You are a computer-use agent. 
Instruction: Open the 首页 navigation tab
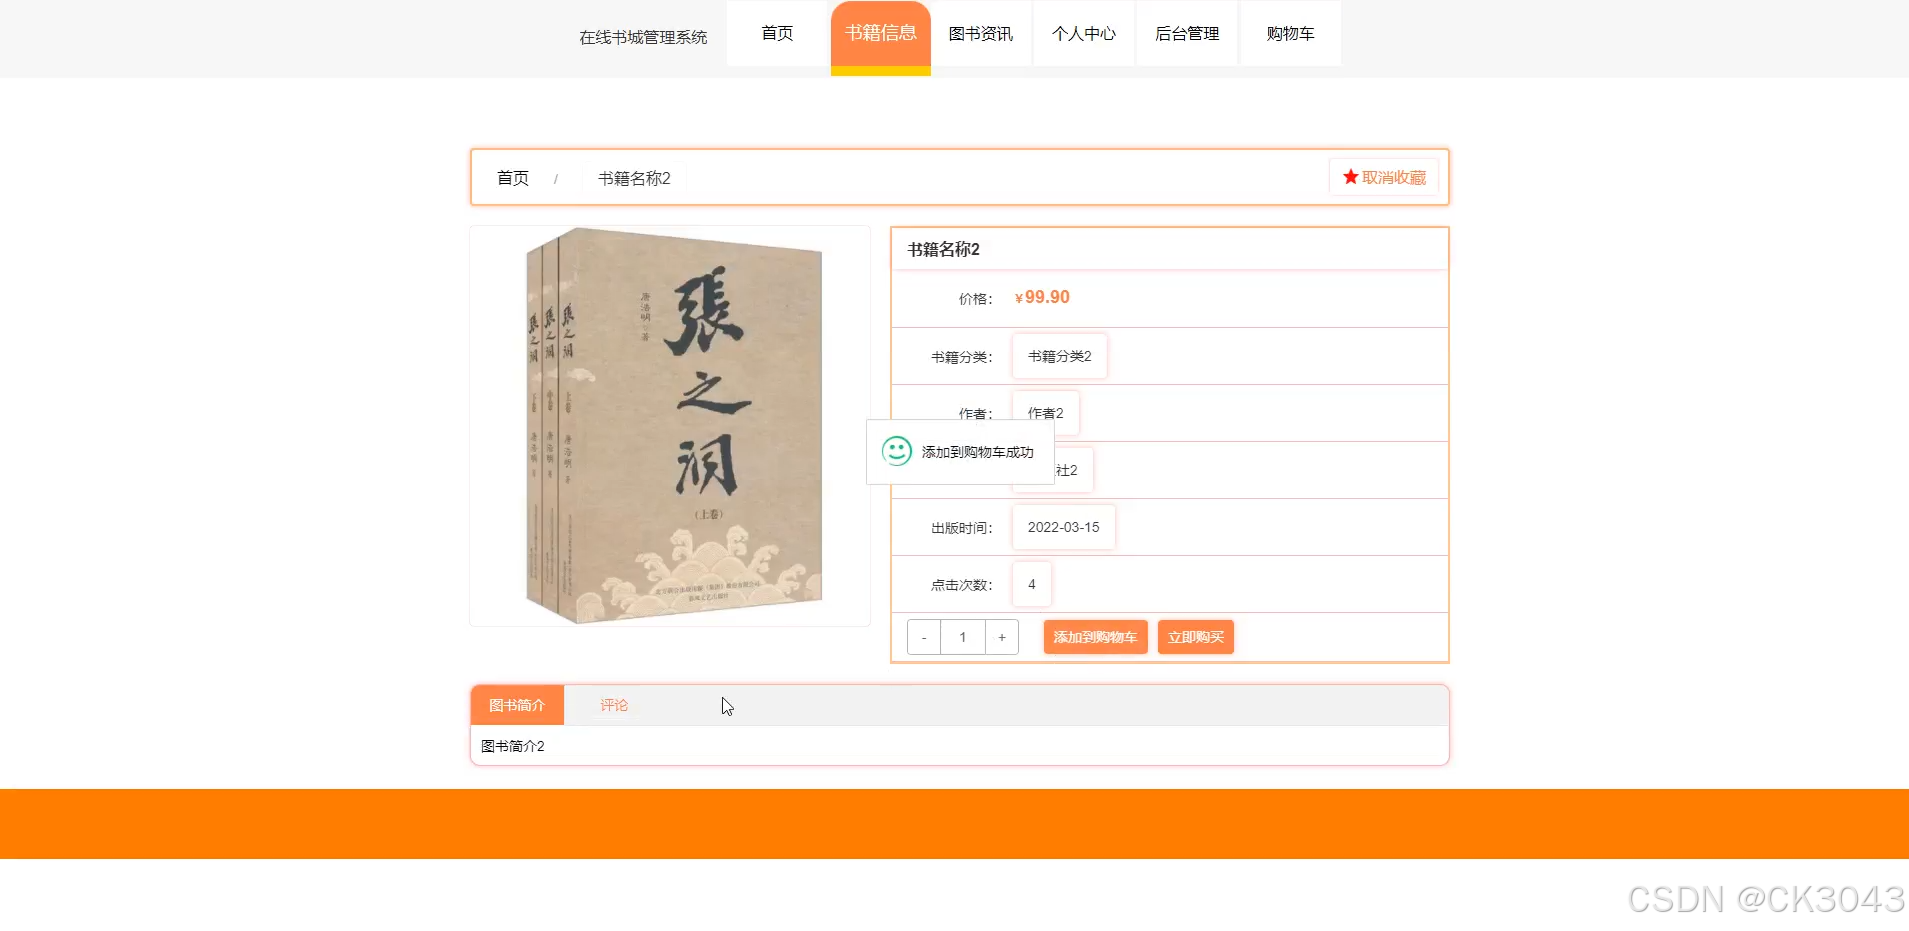pos(777,34)
